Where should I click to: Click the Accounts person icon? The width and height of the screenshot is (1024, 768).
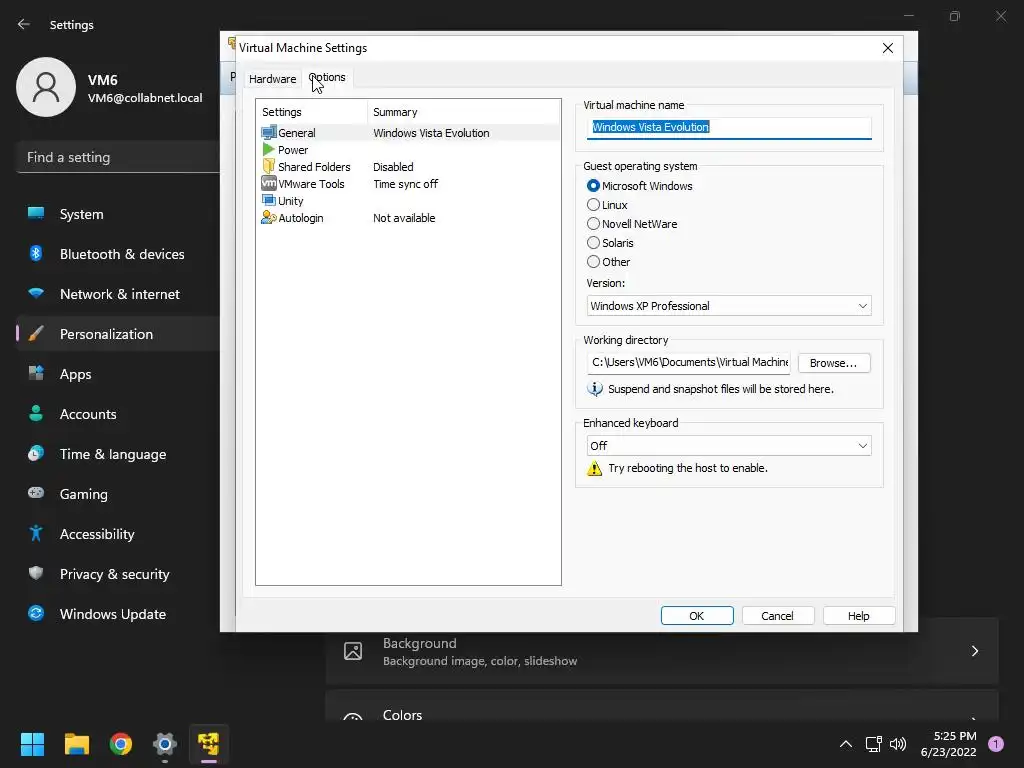[x=36, y=413]
